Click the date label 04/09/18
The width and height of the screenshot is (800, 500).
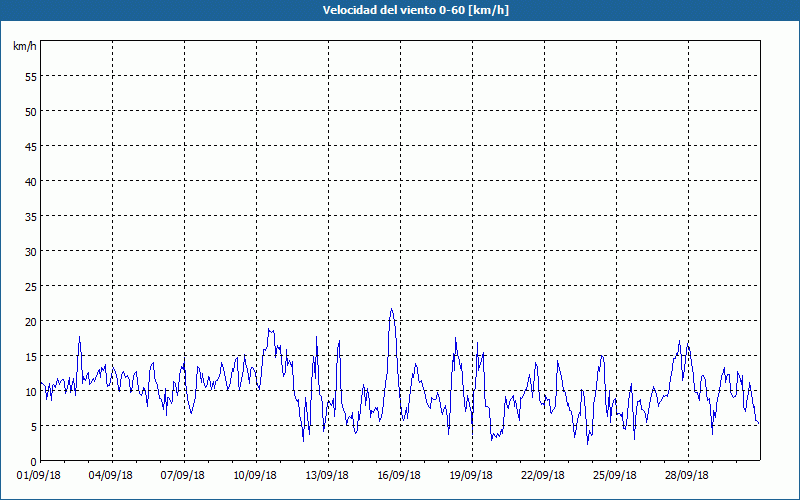[x=111, y=476]
